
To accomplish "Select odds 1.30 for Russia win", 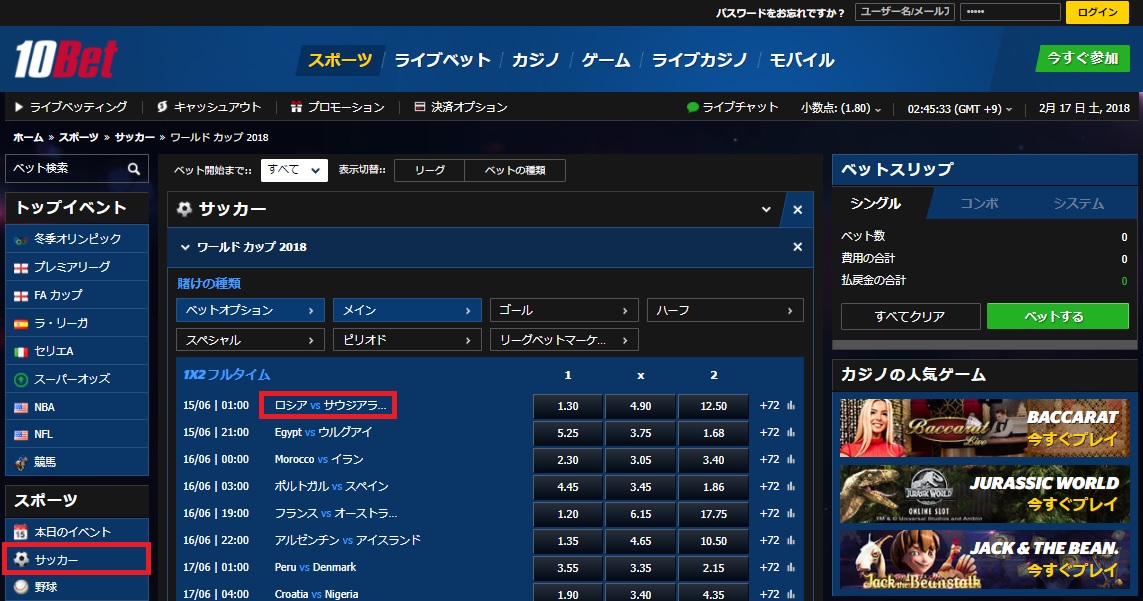I will click(568, 406).
